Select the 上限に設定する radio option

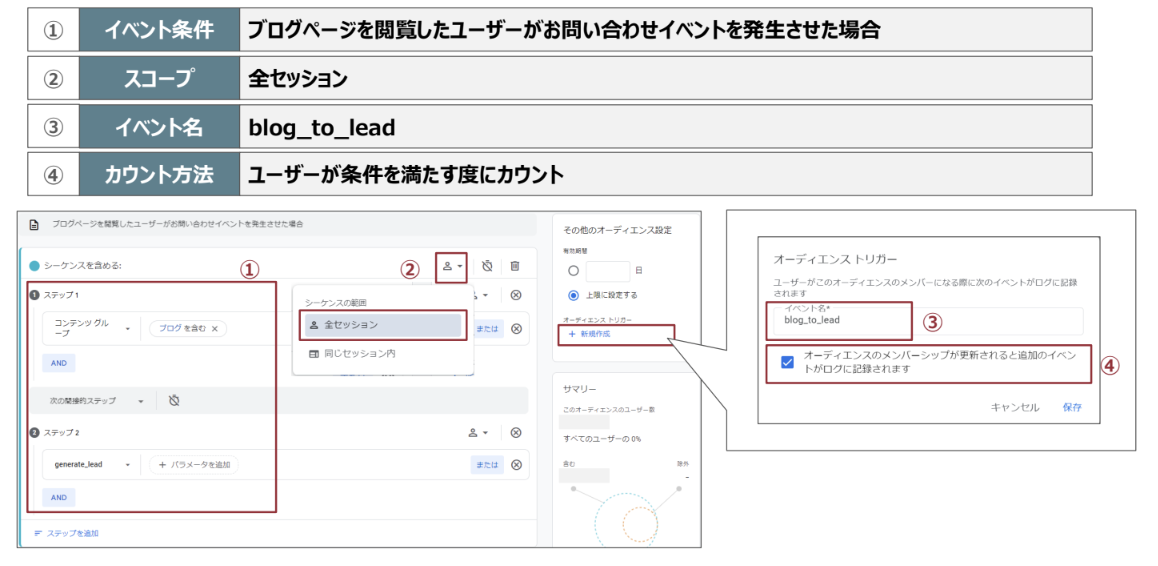(573, 295)
